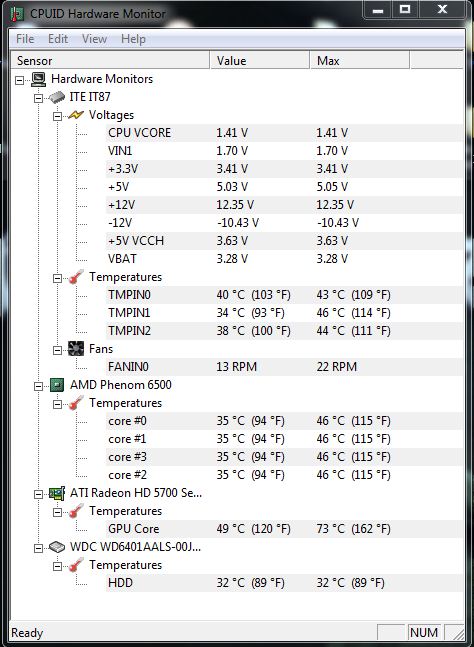474x647 pixels.
Task: Click the NUM indicator in status bar
Action: click(424, 633)
